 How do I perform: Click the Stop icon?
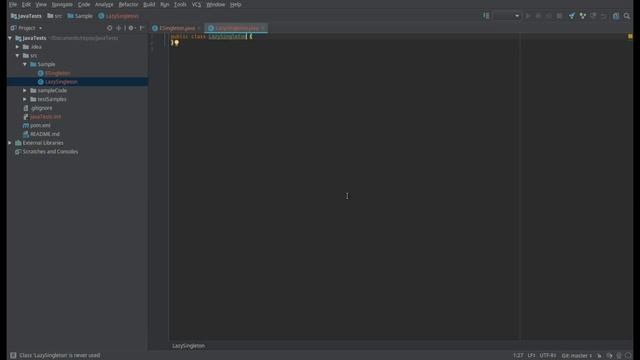tap(560, 16)
